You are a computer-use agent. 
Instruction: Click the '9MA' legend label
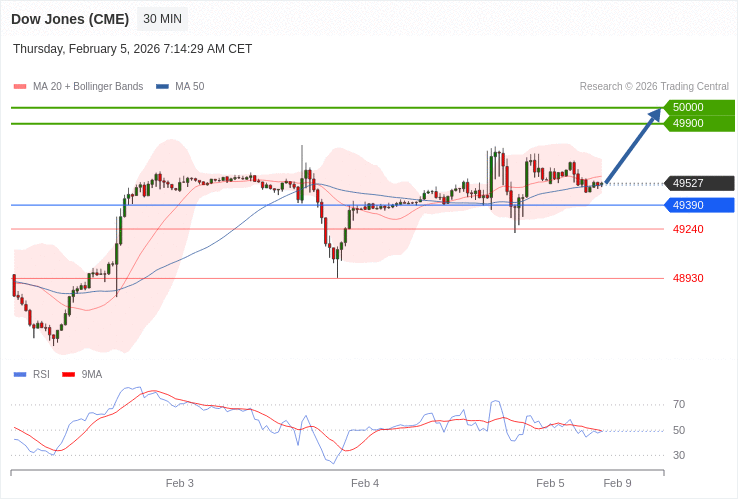coord(92,375)
